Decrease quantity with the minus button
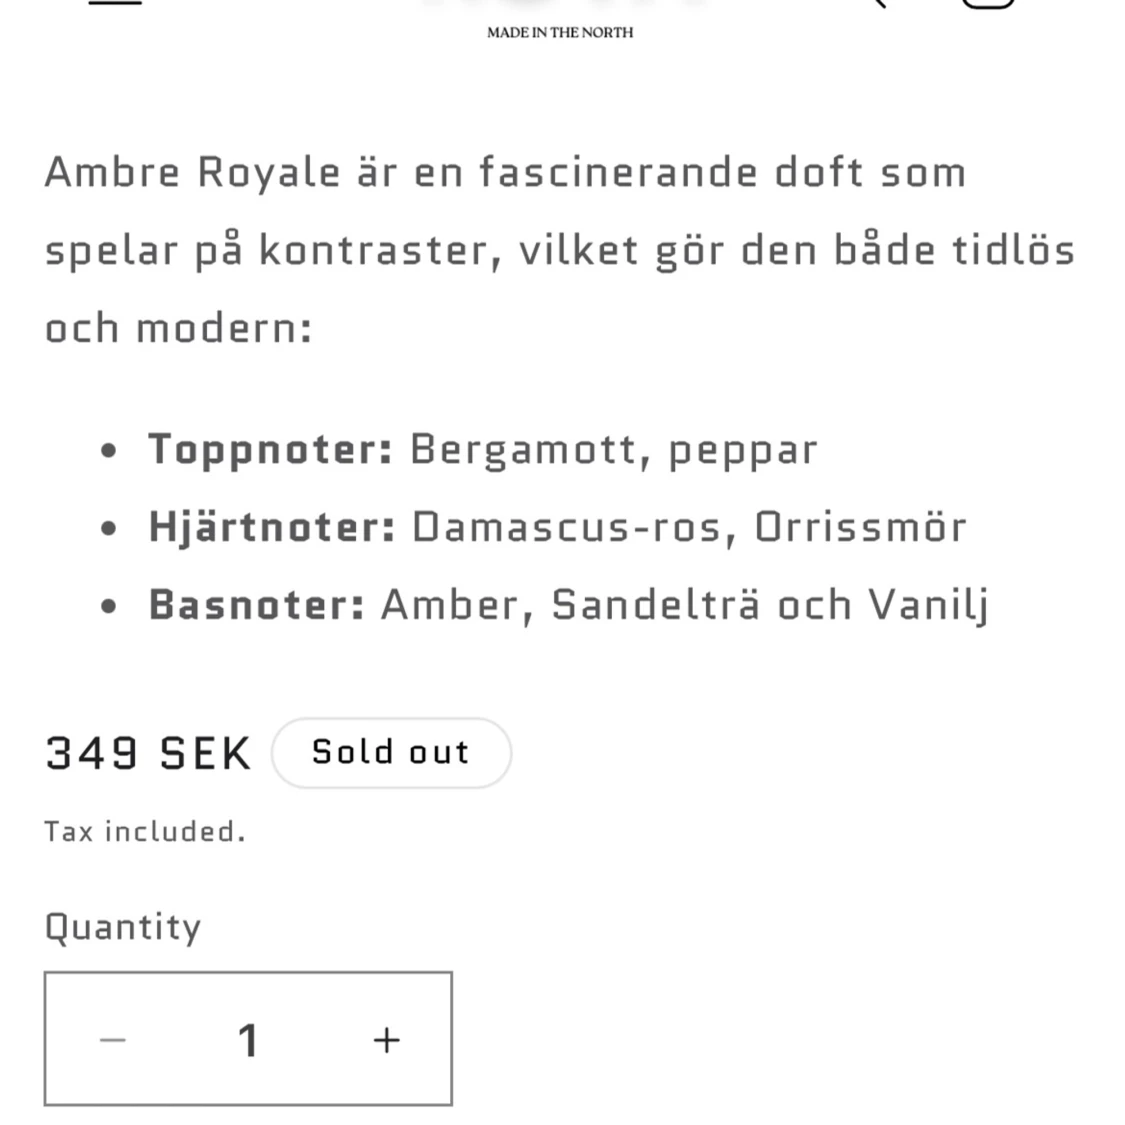The height and width of the screenshot is (1125, 1125). click(113, 1039)
